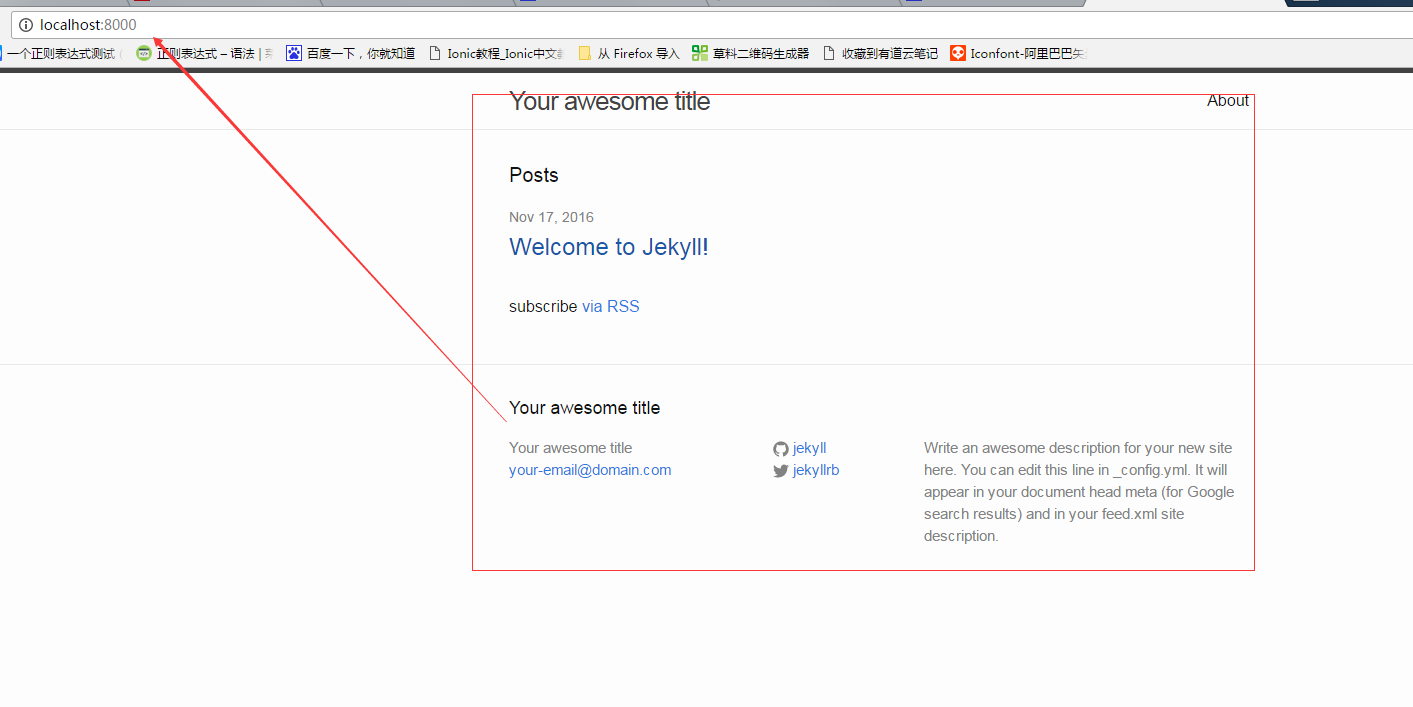Open the 草料二维码生成器 bookmark

(x=750, y=54)
